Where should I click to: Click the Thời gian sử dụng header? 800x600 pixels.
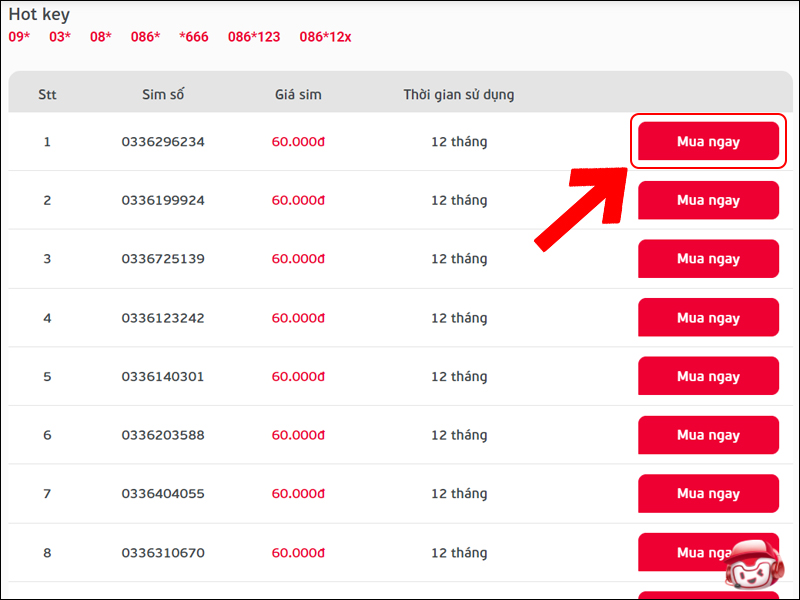click(458, 95)
